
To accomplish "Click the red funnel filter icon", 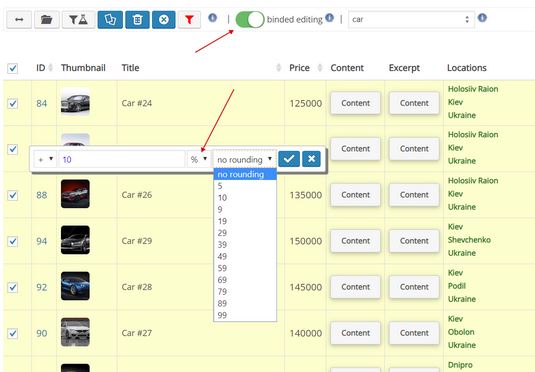I will tap(189, 19).
